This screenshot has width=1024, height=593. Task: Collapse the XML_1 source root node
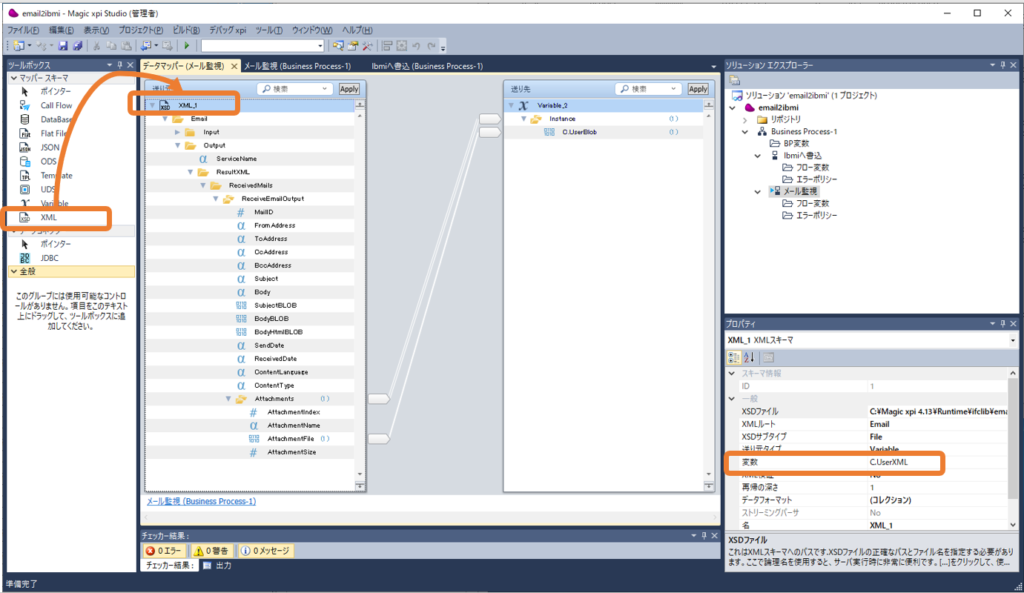tap(152, 105)
